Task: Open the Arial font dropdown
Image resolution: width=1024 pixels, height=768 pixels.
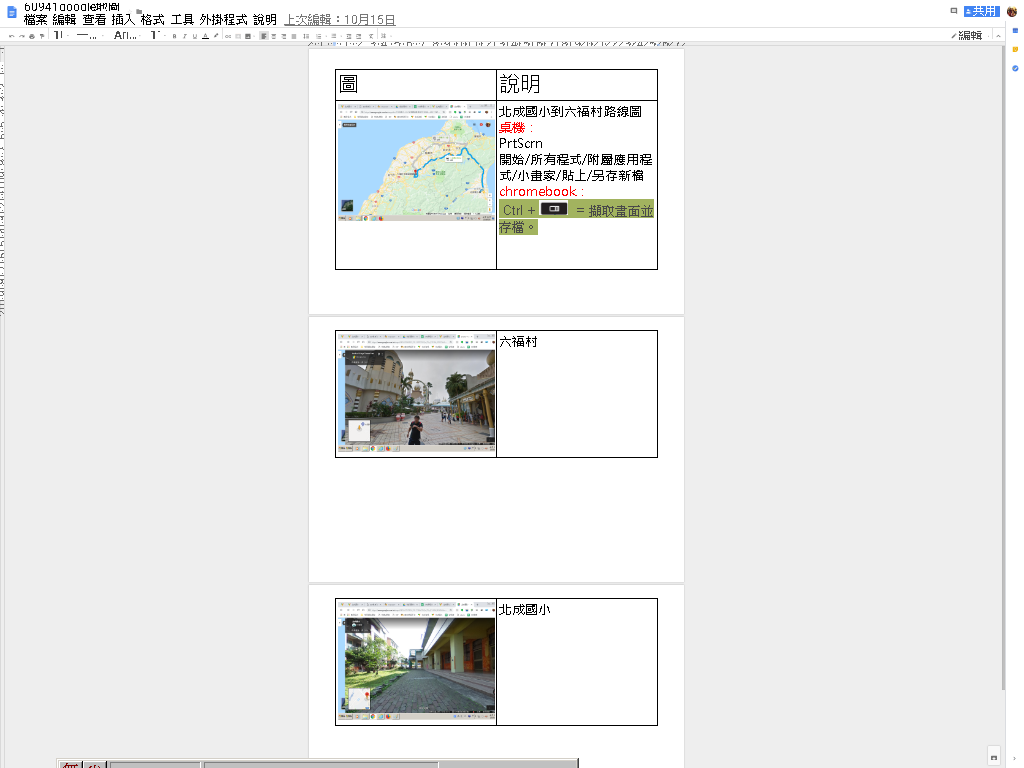Action: (127, 35)
